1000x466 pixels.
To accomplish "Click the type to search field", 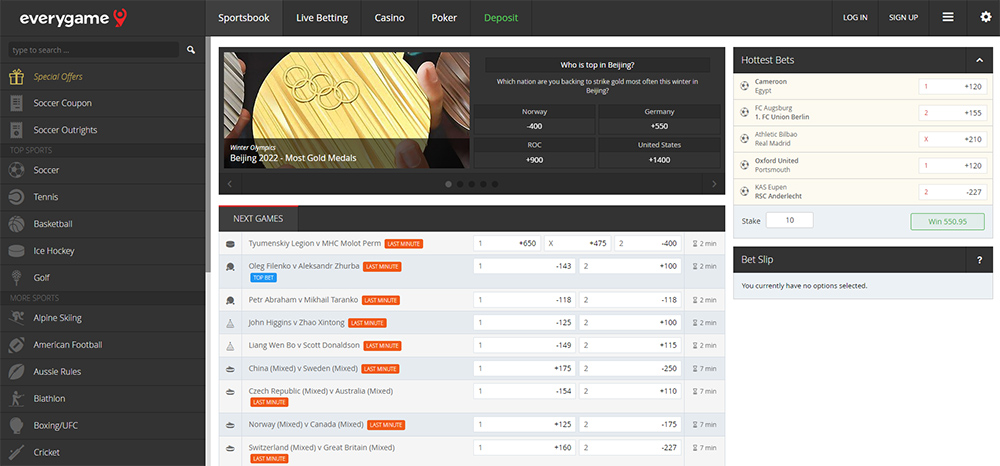I will (x=94, y=50).
